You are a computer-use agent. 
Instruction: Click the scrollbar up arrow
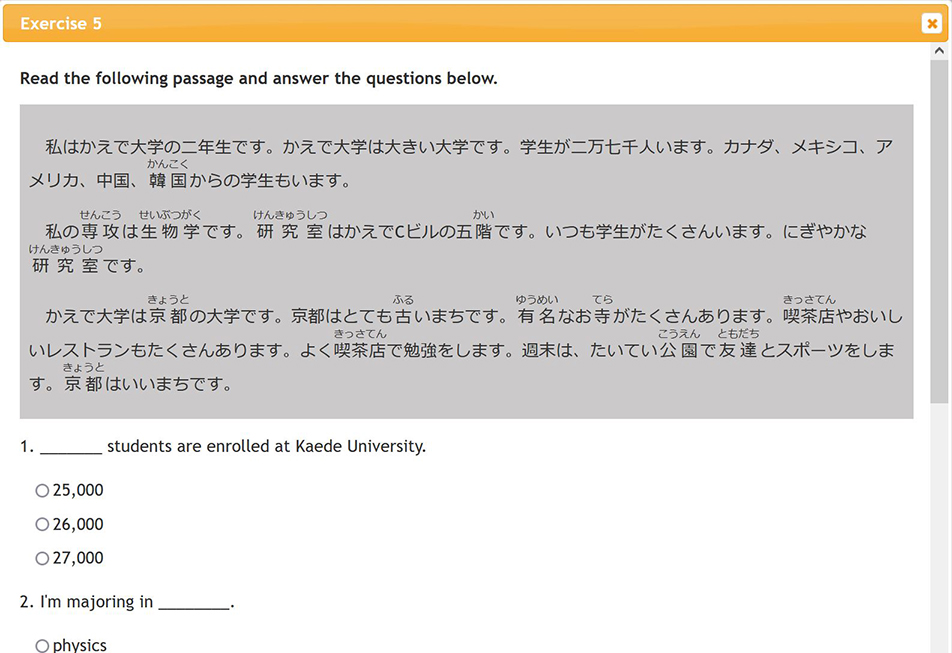tap(940, 51)
